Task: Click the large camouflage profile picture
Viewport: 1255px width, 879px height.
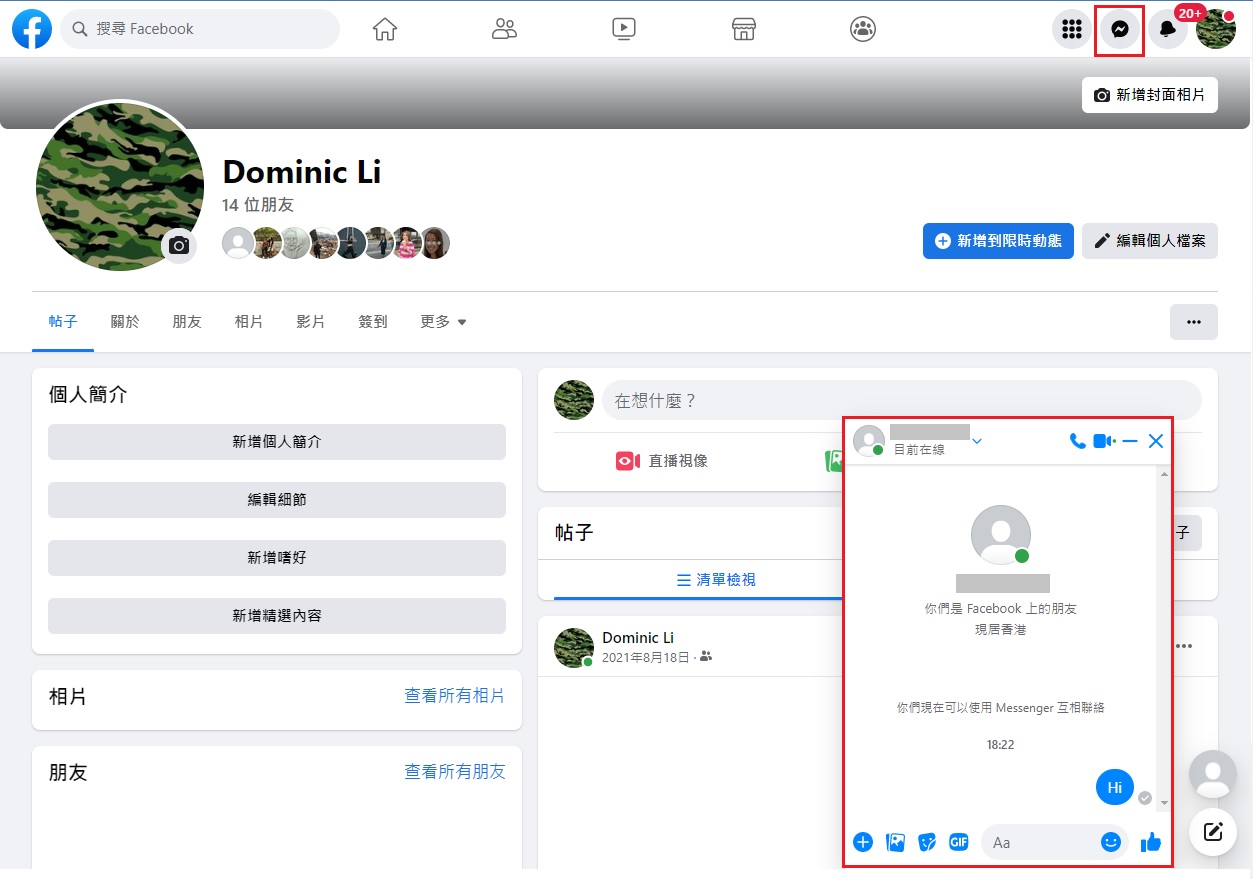Action: coord(119,187)
